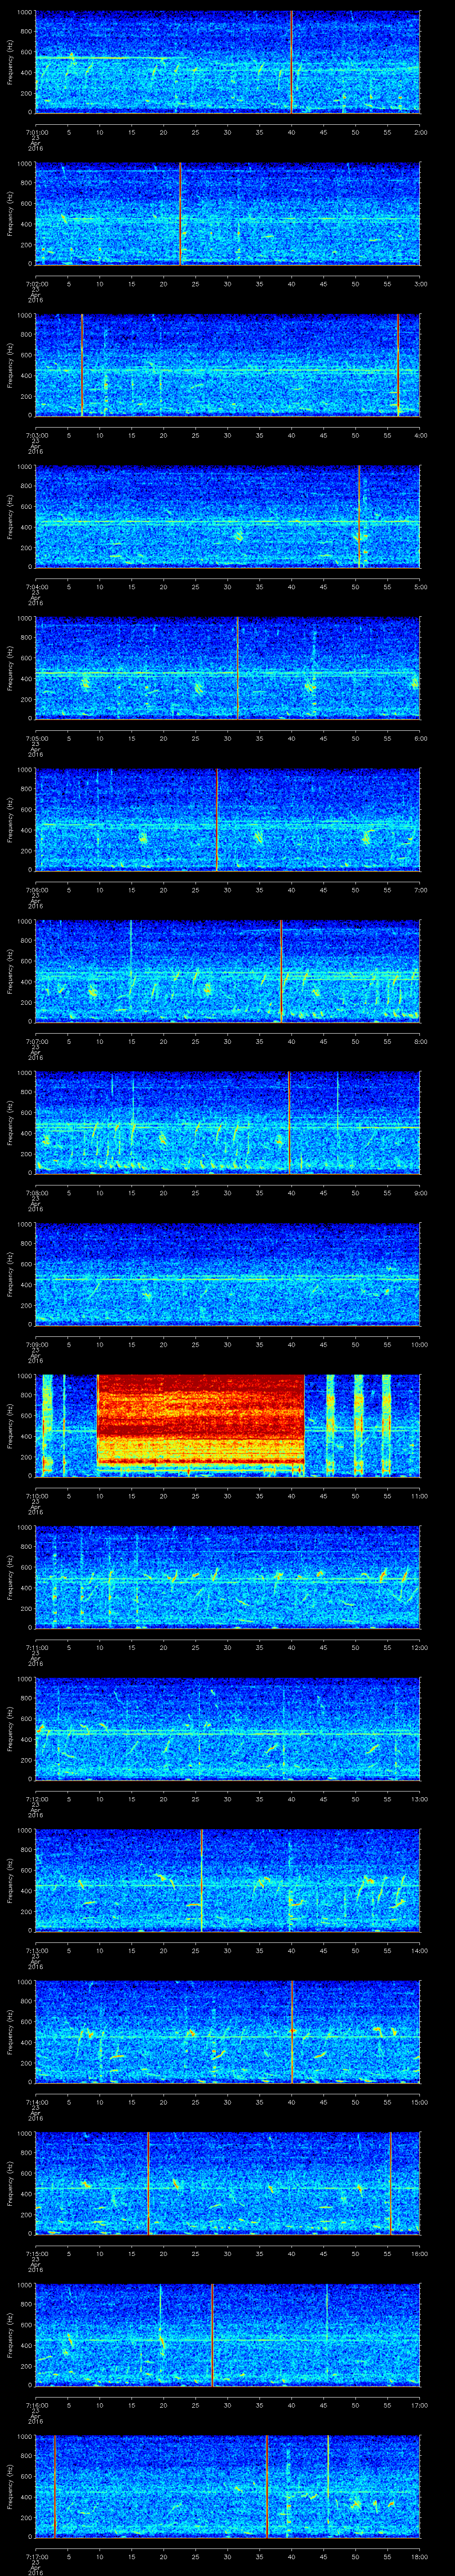455x2576 pixels.
Task: Click the "5:00" end time label
Action: coord(420,586)
